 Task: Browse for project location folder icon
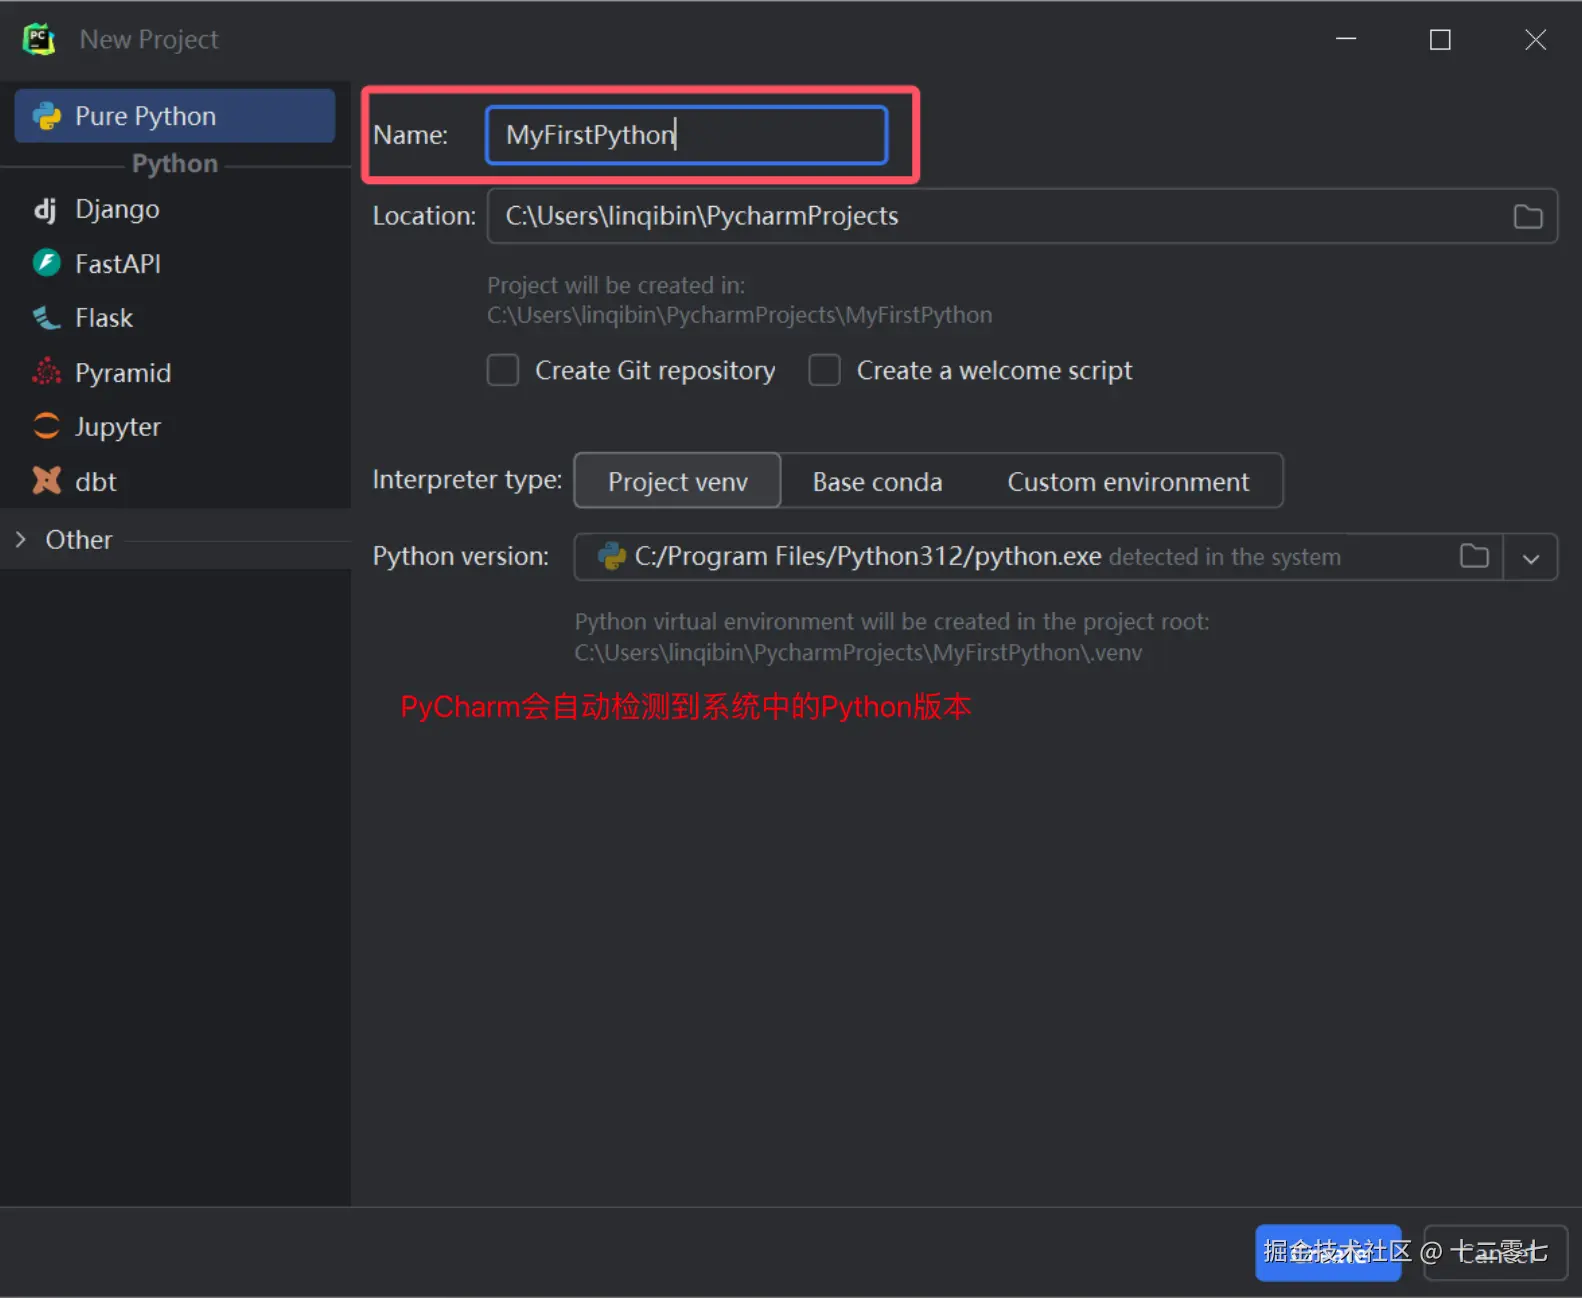[1528, 217]
